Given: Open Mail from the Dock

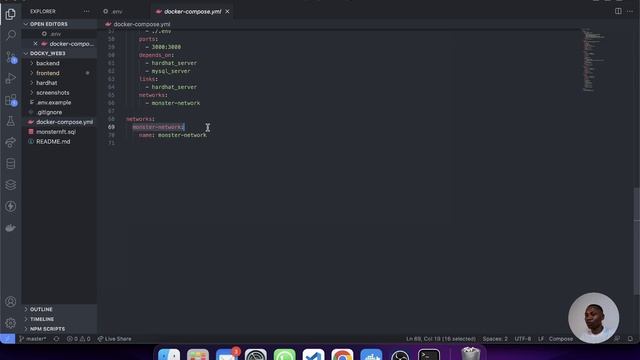Looking at the screenshot, I should click(227, 354).
